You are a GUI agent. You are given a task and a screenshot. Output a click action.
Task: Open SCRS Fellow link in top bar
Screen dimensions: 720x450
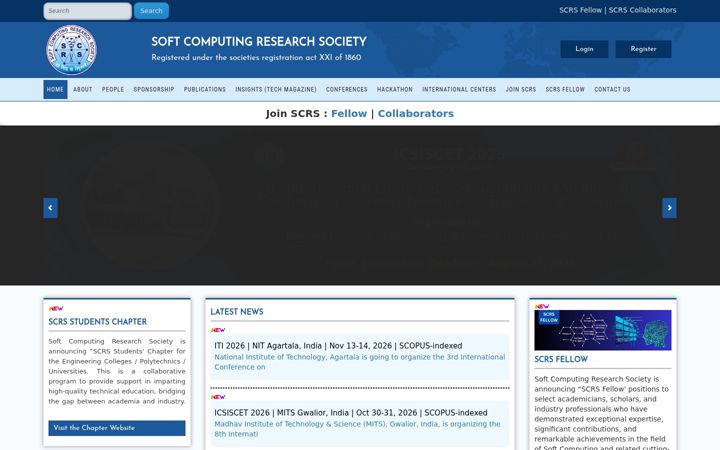(x=580, y=10)
